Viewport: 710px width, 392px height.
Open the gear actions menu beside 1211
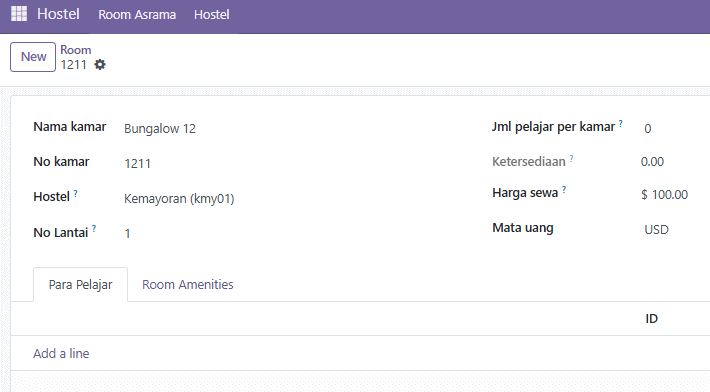(x=100, y=65)
